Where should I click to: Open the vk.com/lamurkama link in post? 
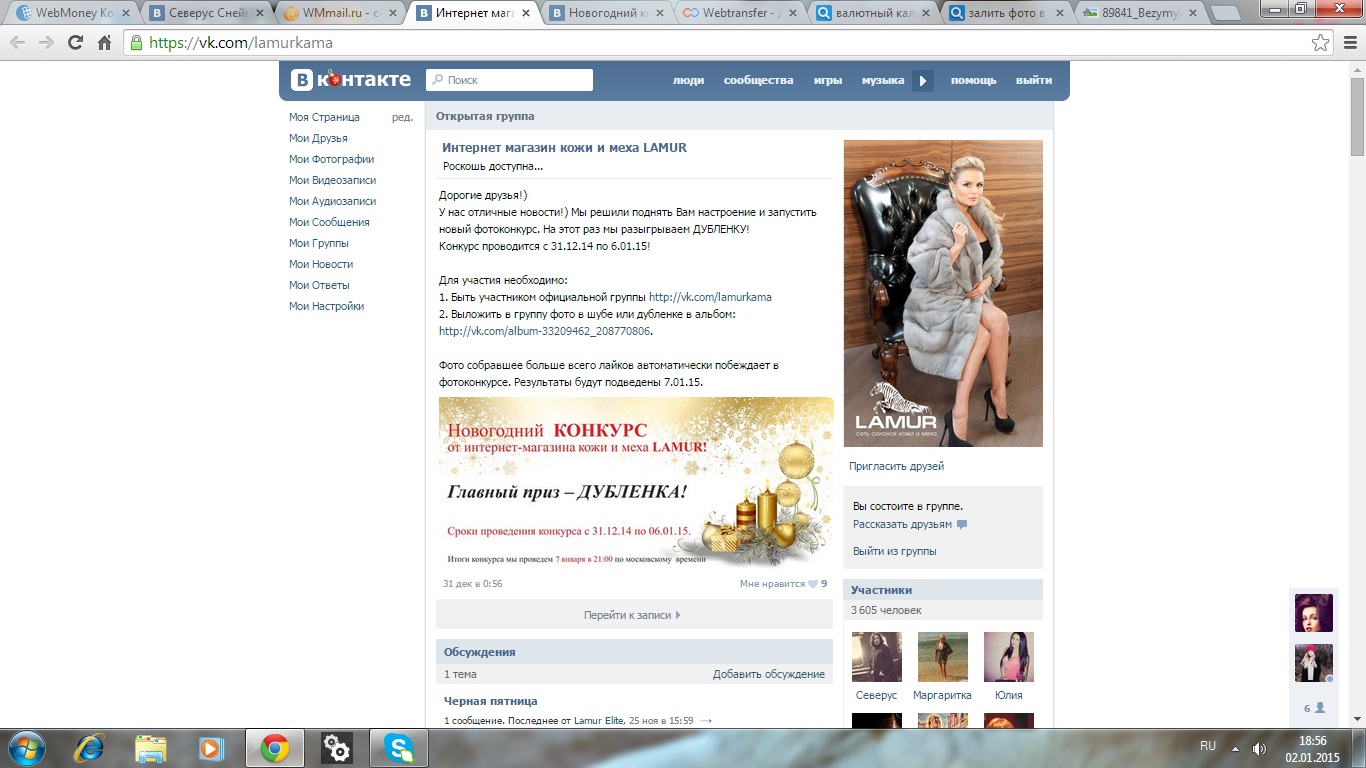(710, 297)
